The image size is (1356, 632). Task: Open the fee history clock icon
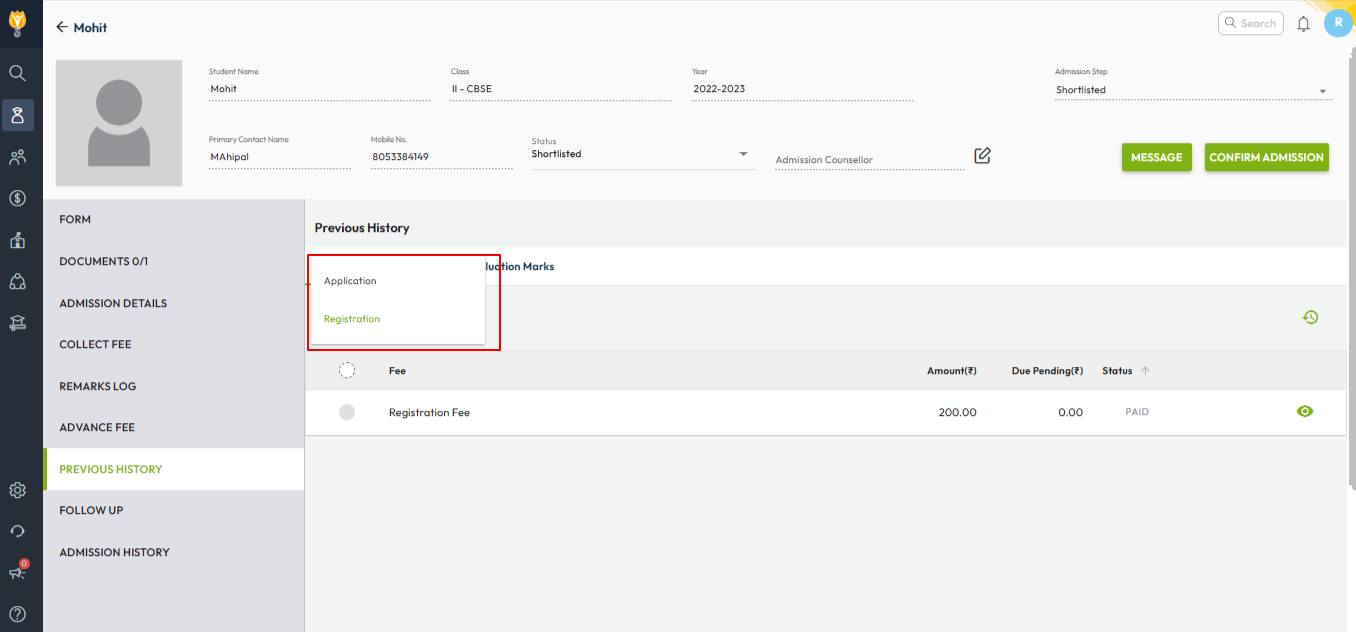(1310, 317)
